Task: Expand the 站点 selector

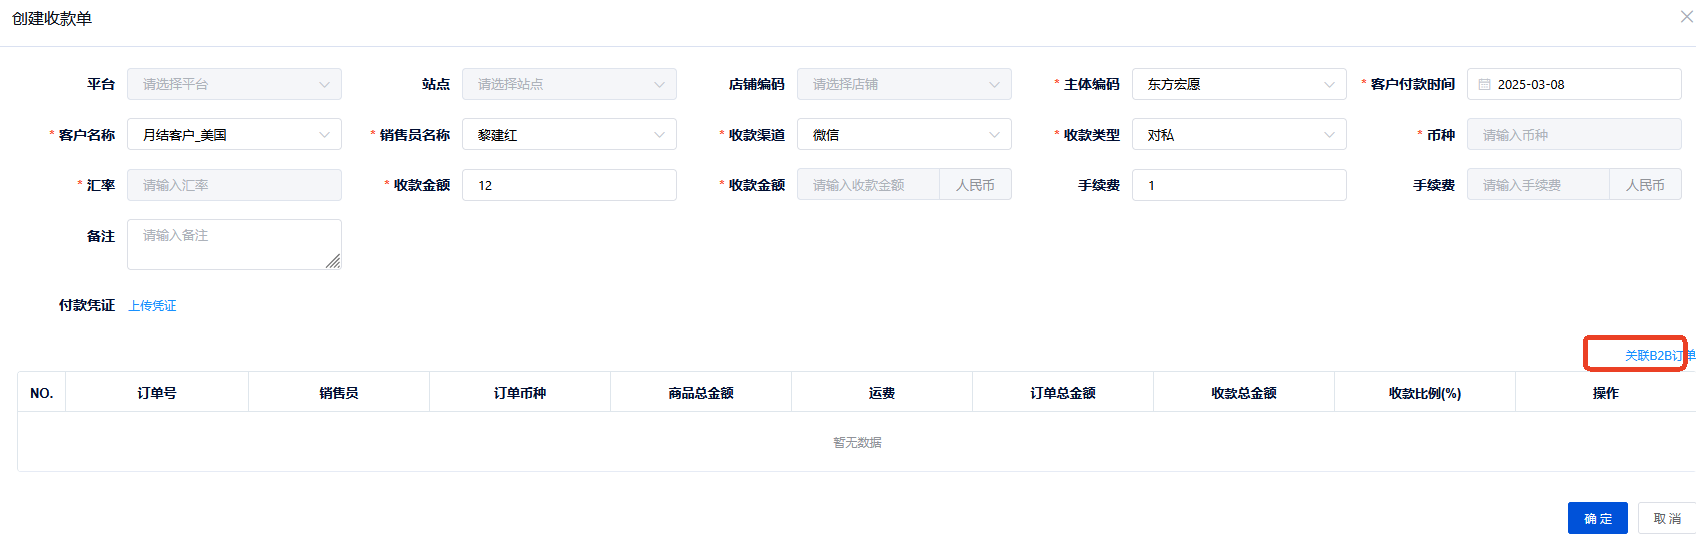Action: click(x=568, y=84)
